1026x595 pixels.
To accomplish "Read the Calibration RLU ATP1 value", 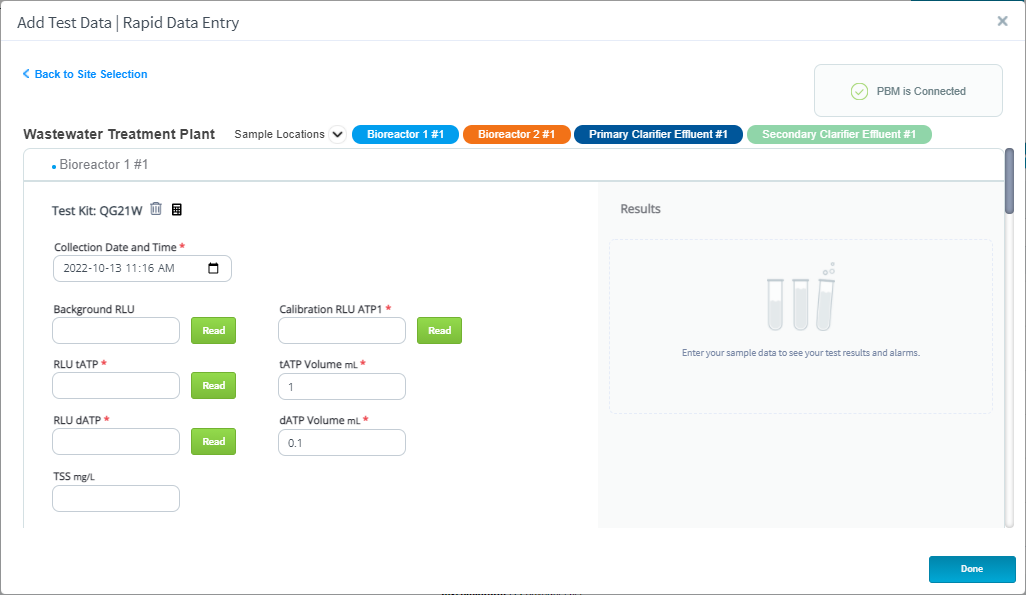I will (439, 331).
